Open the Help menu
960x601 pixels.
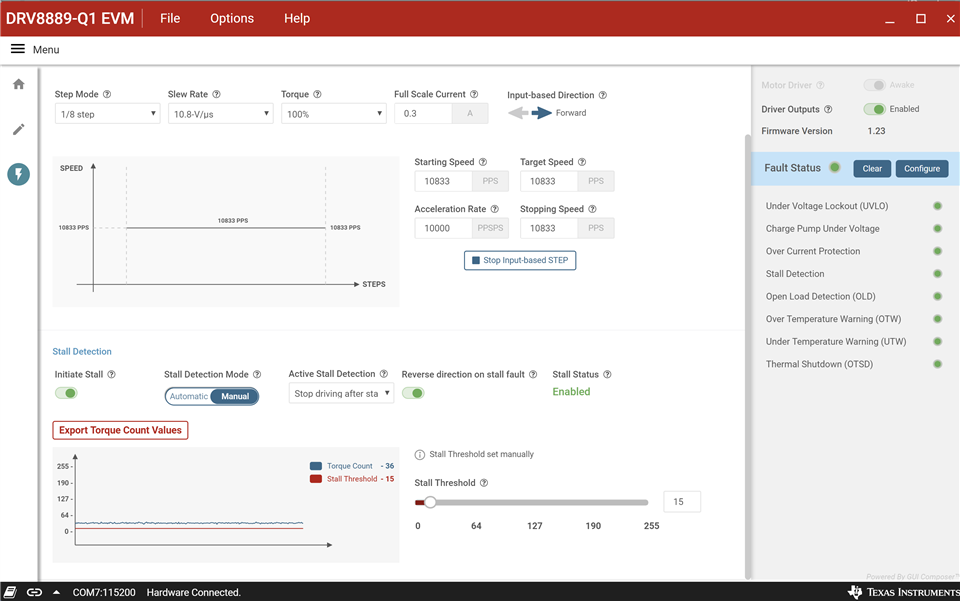point(297,18)
